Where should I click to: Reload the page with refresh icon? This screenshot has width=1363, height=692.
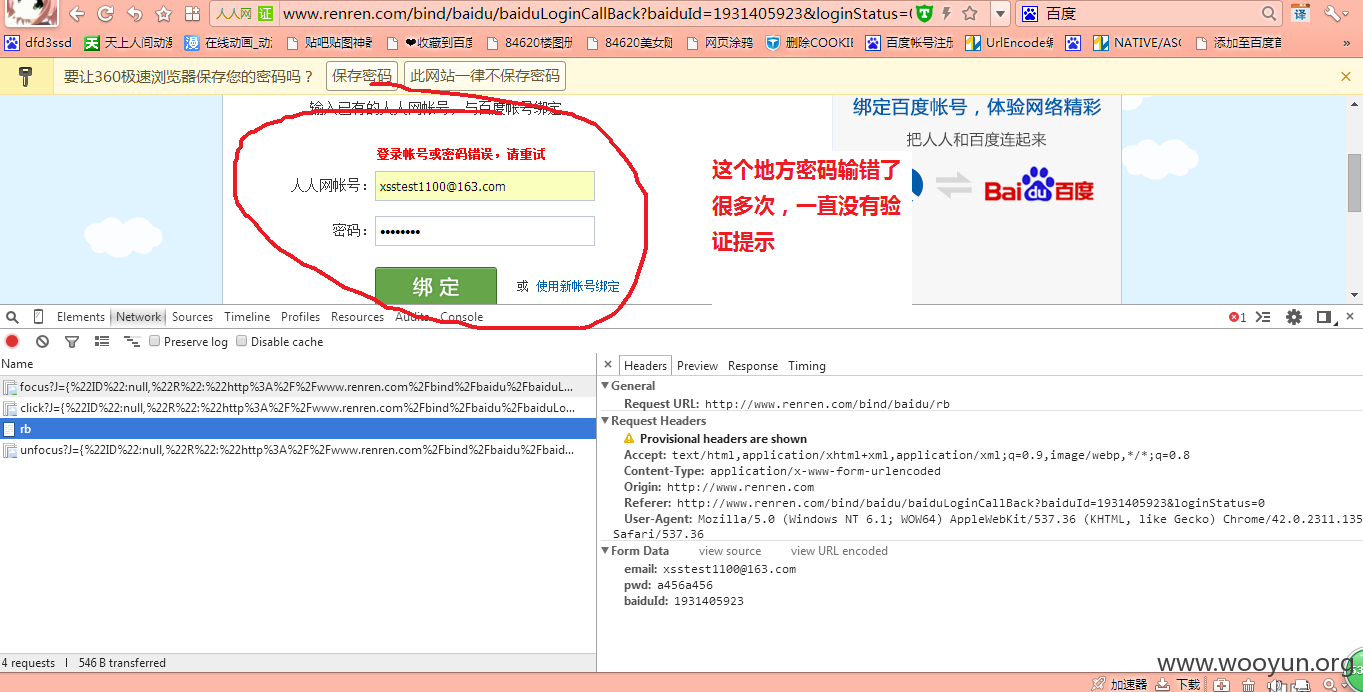point(105,14)
